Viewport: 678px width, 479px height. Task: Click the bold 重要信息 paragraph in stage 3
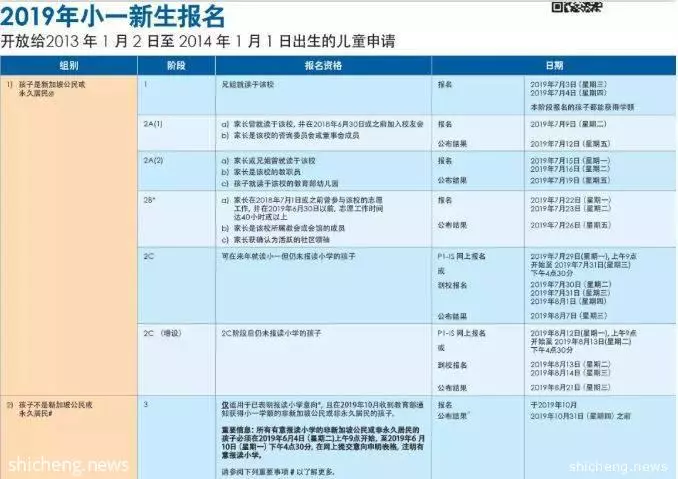[323, 443]
